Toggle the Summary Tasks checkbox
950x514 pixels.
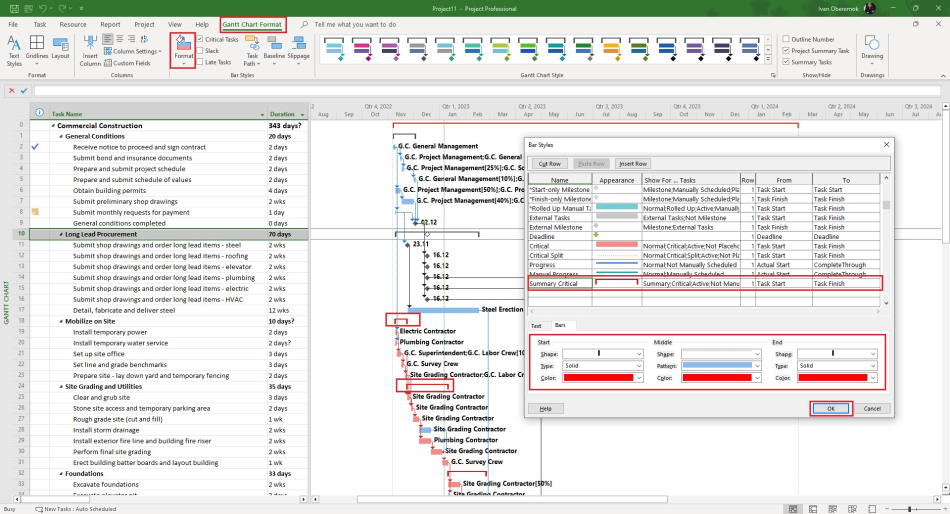(x=786, y=62)
